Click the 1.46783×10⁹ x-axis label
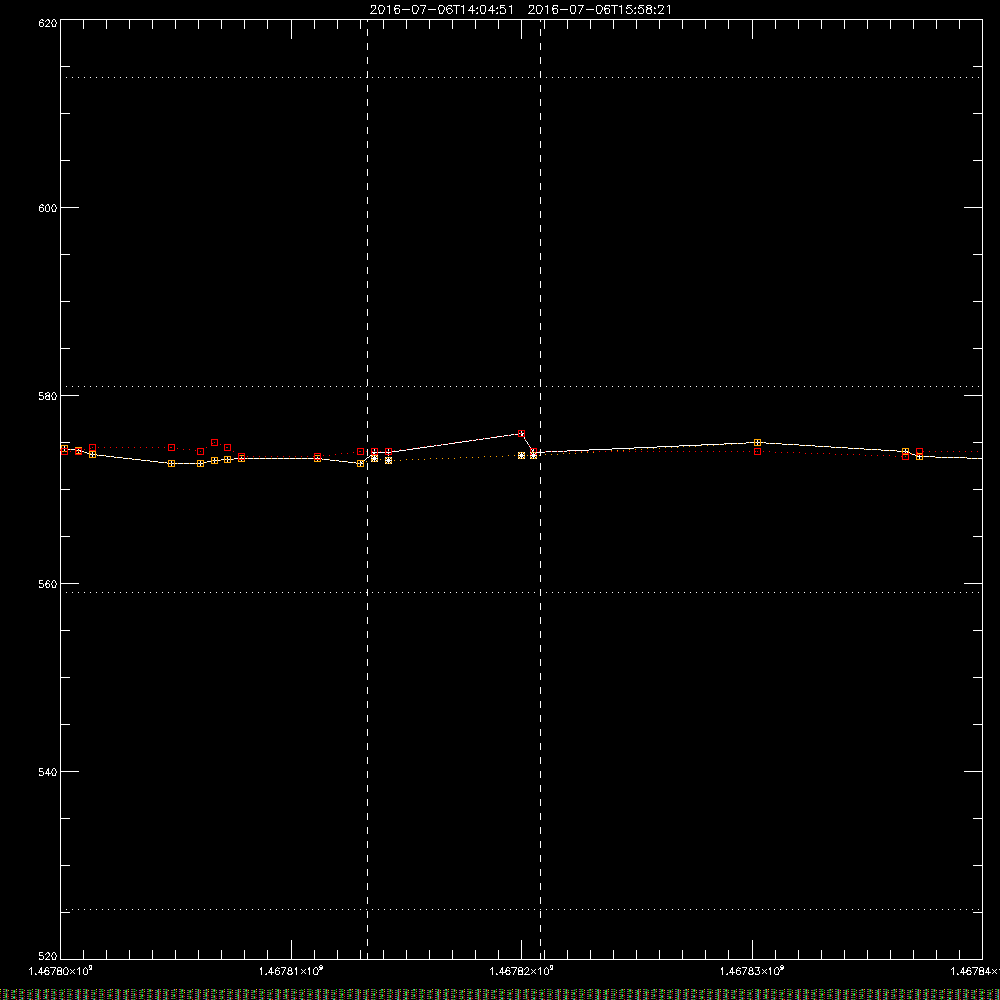 752,971
